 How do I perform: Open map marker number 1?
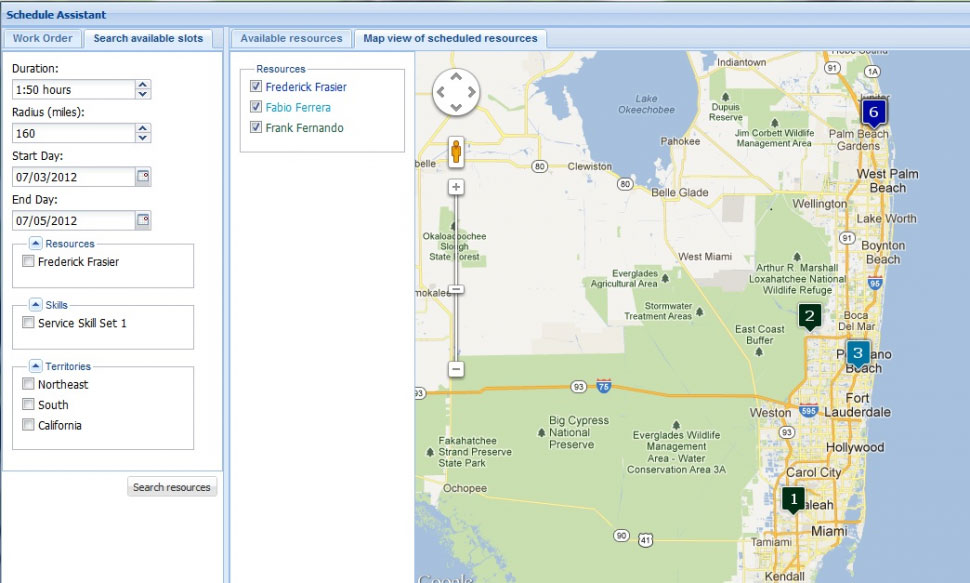click(x=794, y=500)
